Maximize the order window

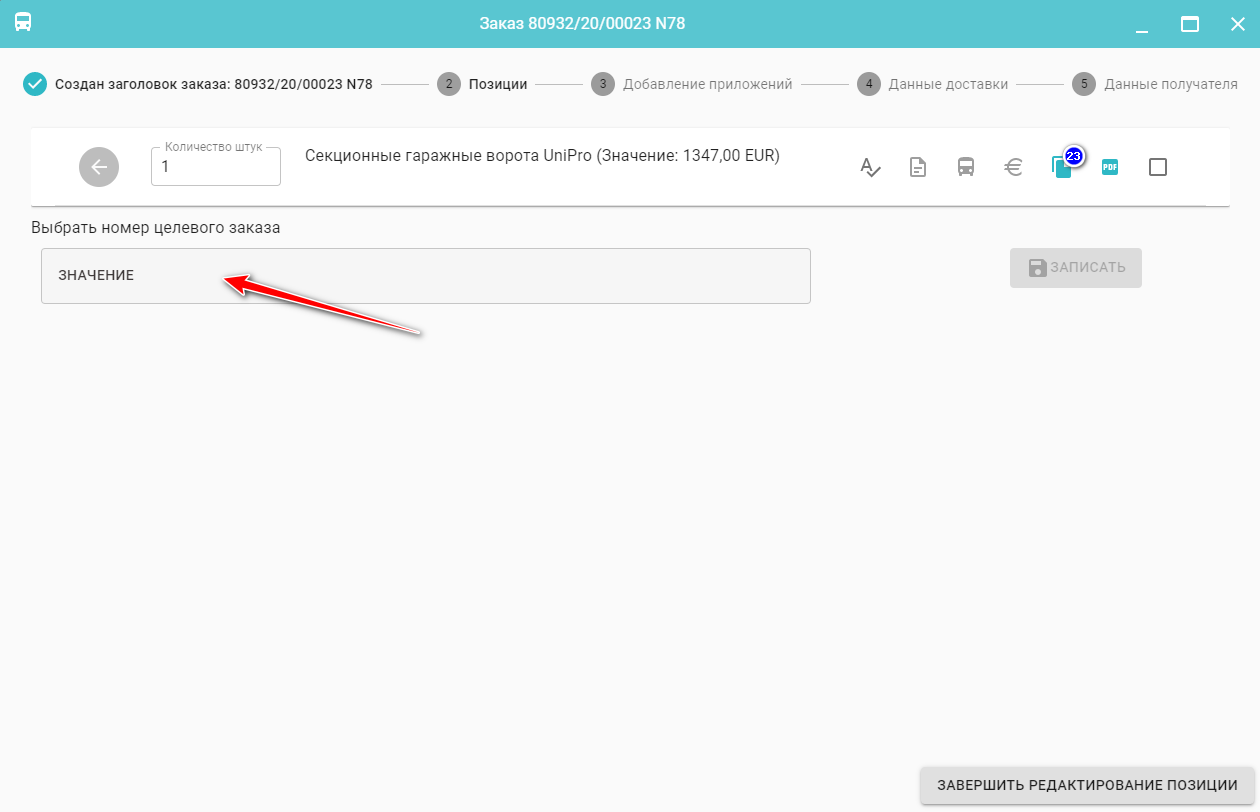coord(1190,24)
